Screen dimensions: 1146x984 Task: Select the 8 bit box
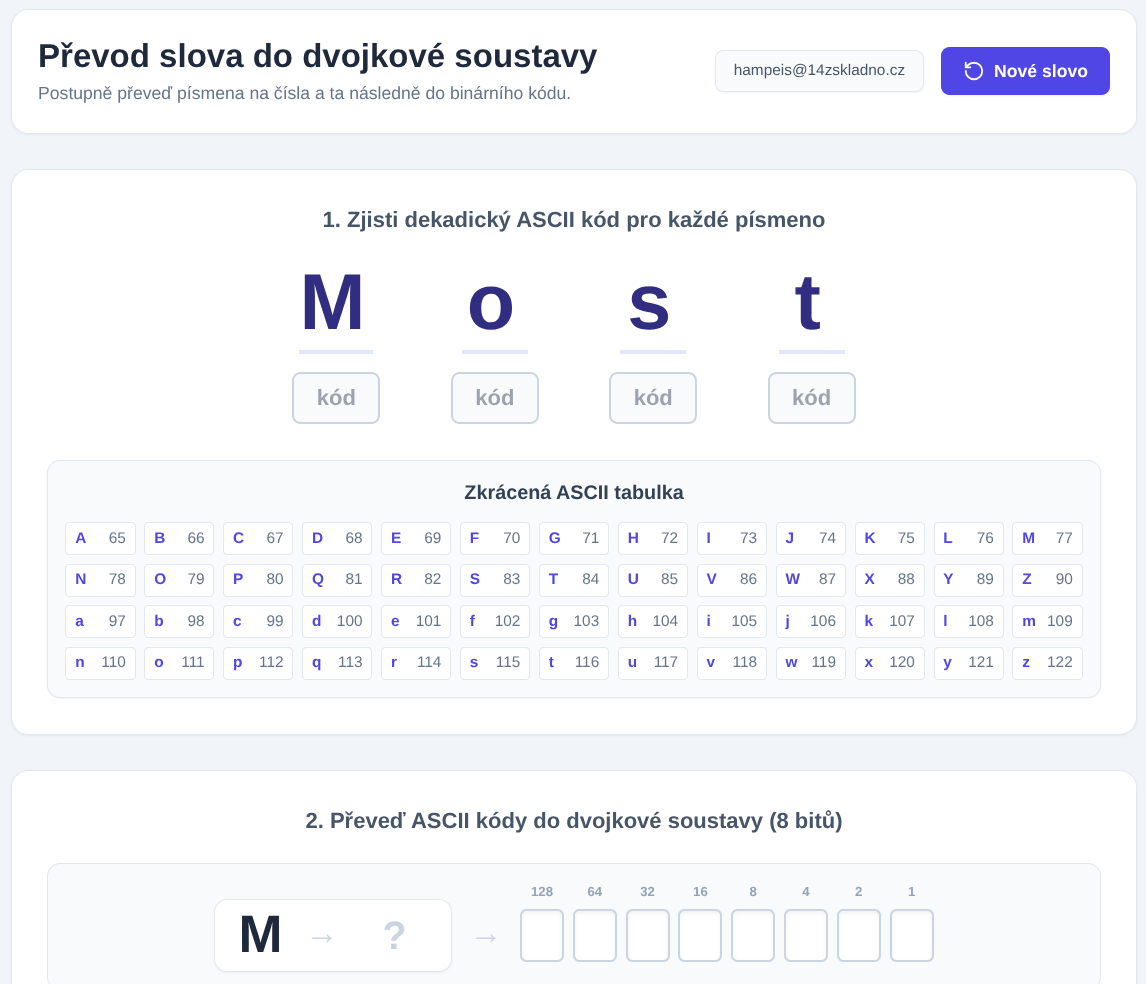point(753,935)
